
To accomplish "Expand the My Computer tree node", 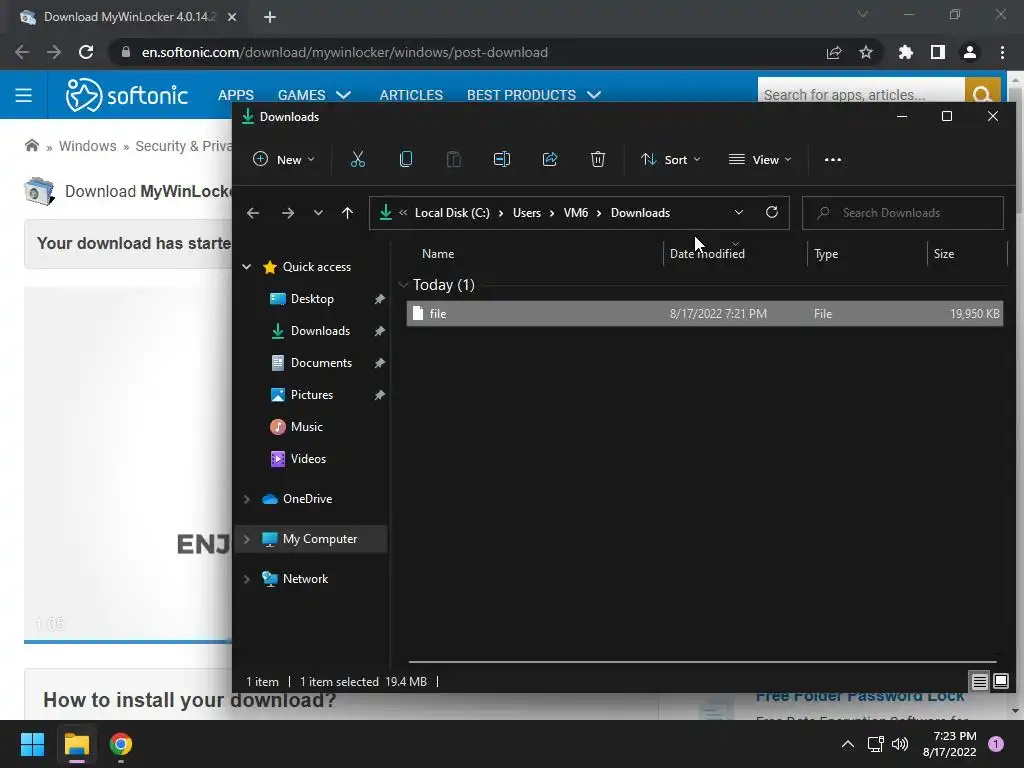I will [x=247, y=539].
